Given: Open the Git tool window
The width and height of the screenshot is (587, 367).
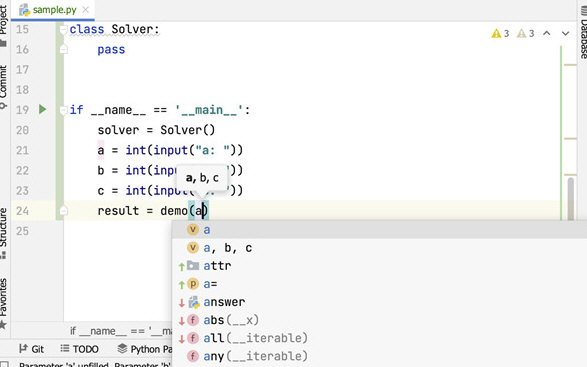Looking at the screenshot, I should click(x=31, y=349).
